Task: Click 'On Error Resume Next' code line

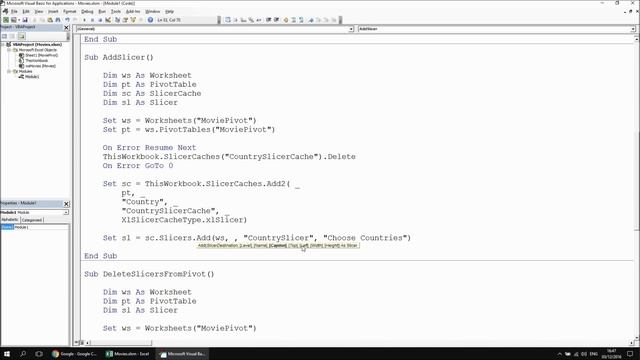Action: [x=149, y=148]
